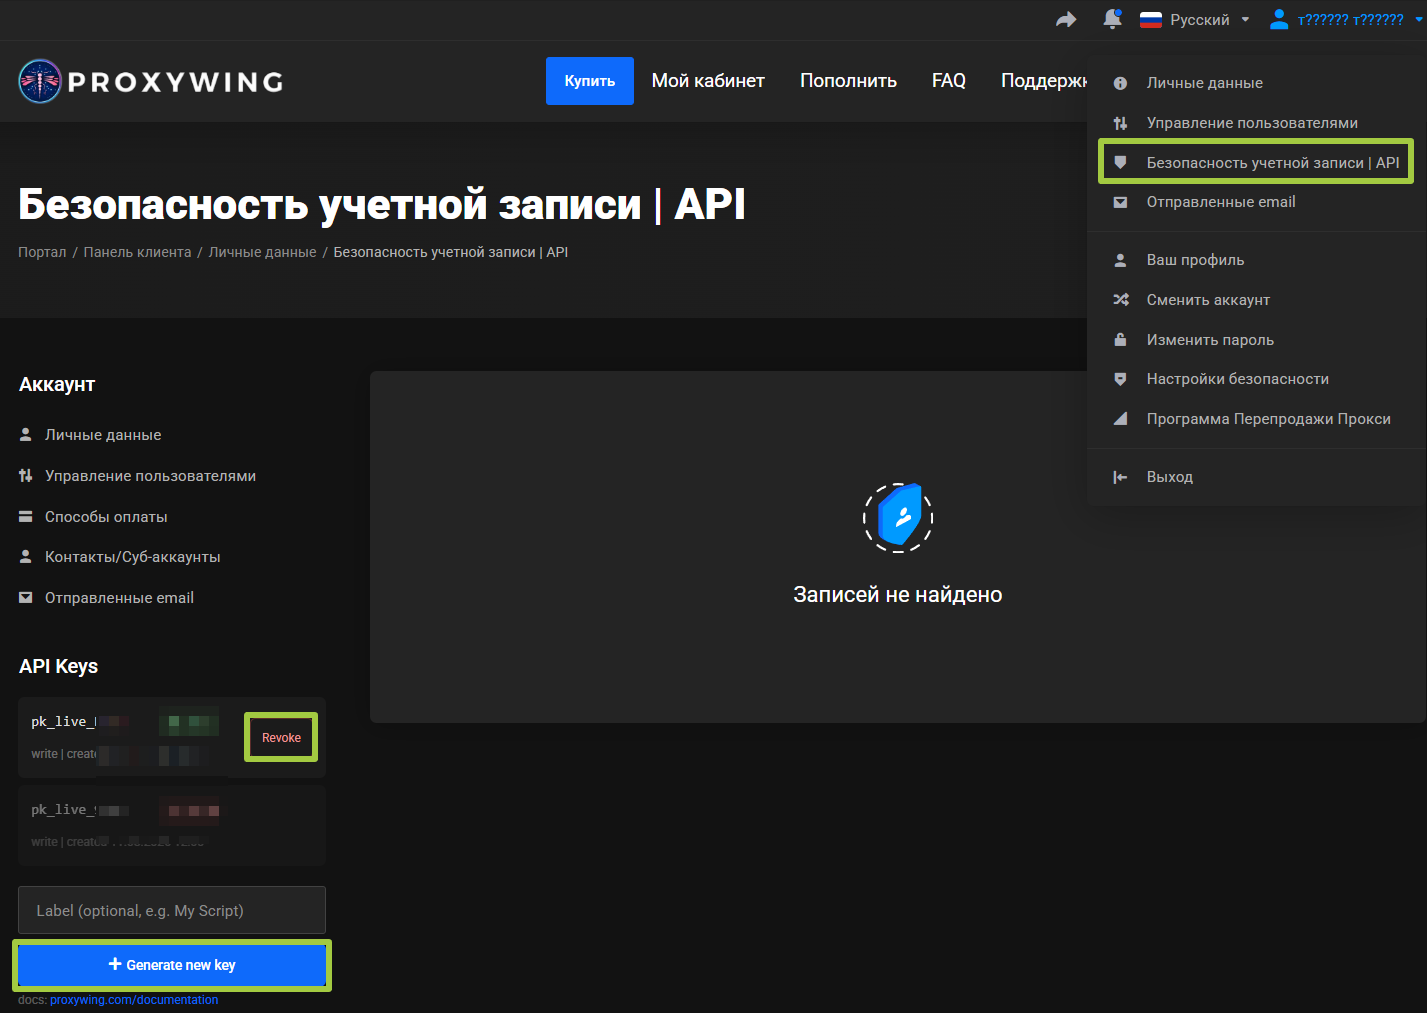Image resolution: width=1427 pixels, height=1013 pixels.
Task: Open Мой кабинет in main navigation
Action: click(x=708, y=81)
